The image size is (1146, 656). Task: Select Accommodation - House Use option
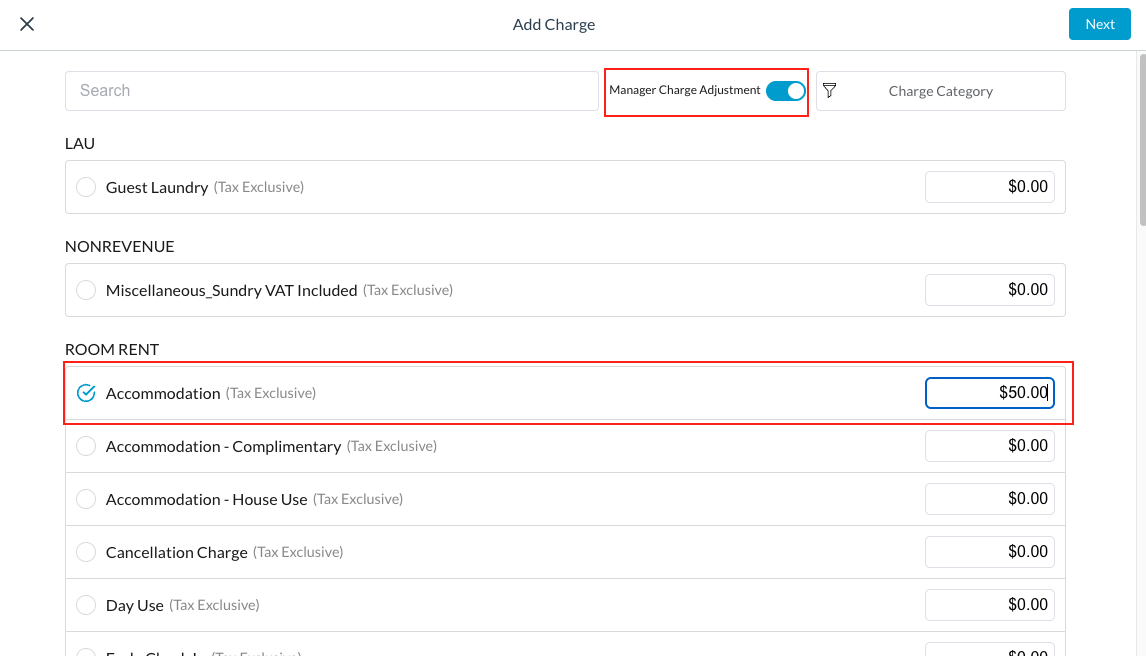coord(86,499)
